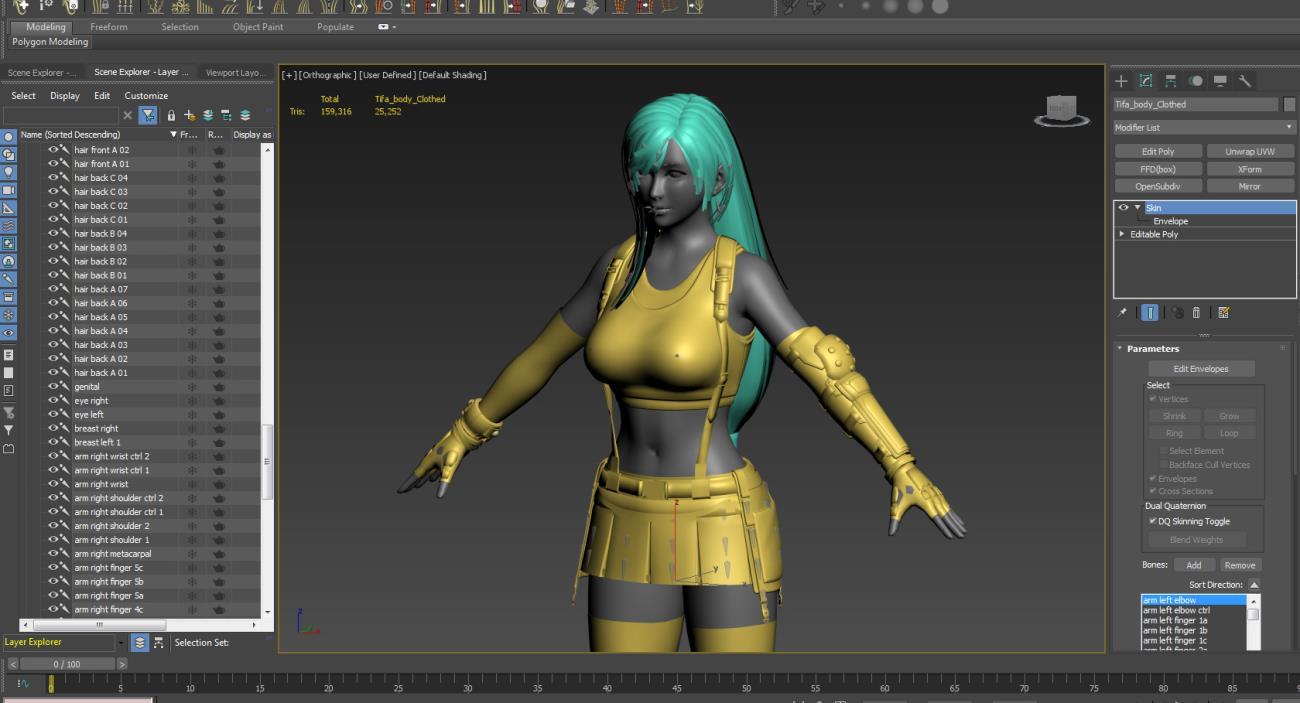Toggle visibility eye for eye right
The width and height of the screenshot is (1300, 703).
54,400
